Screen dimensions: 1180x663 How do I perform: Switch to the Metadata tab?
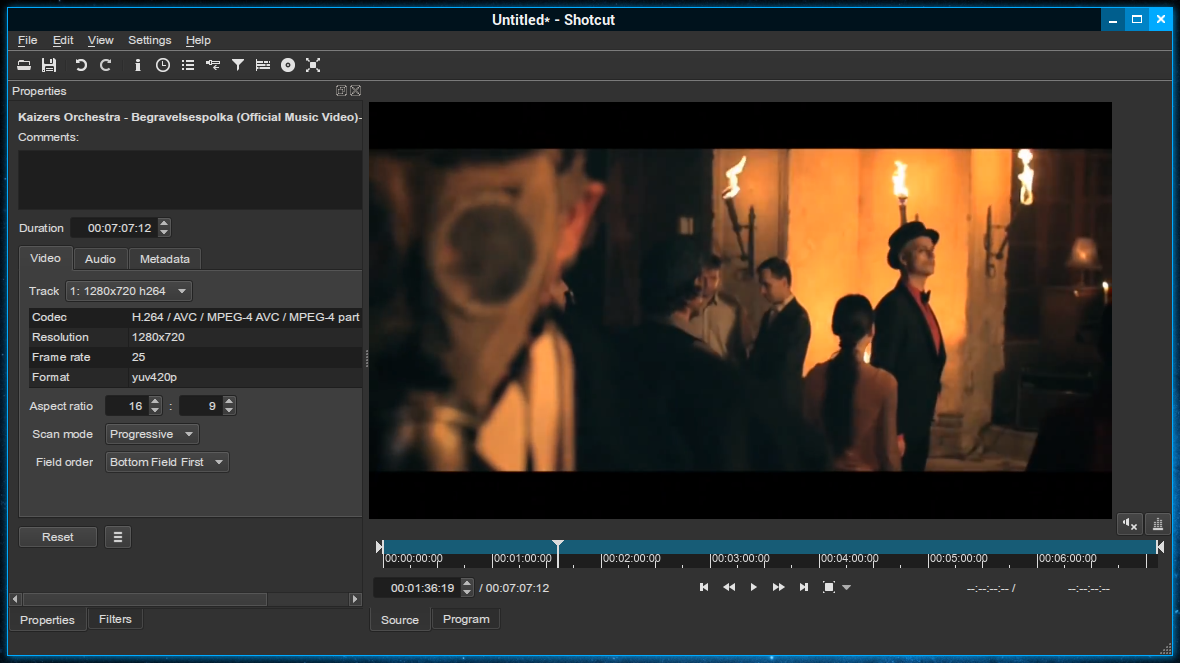pyautogui.click(x=165, y=259)
